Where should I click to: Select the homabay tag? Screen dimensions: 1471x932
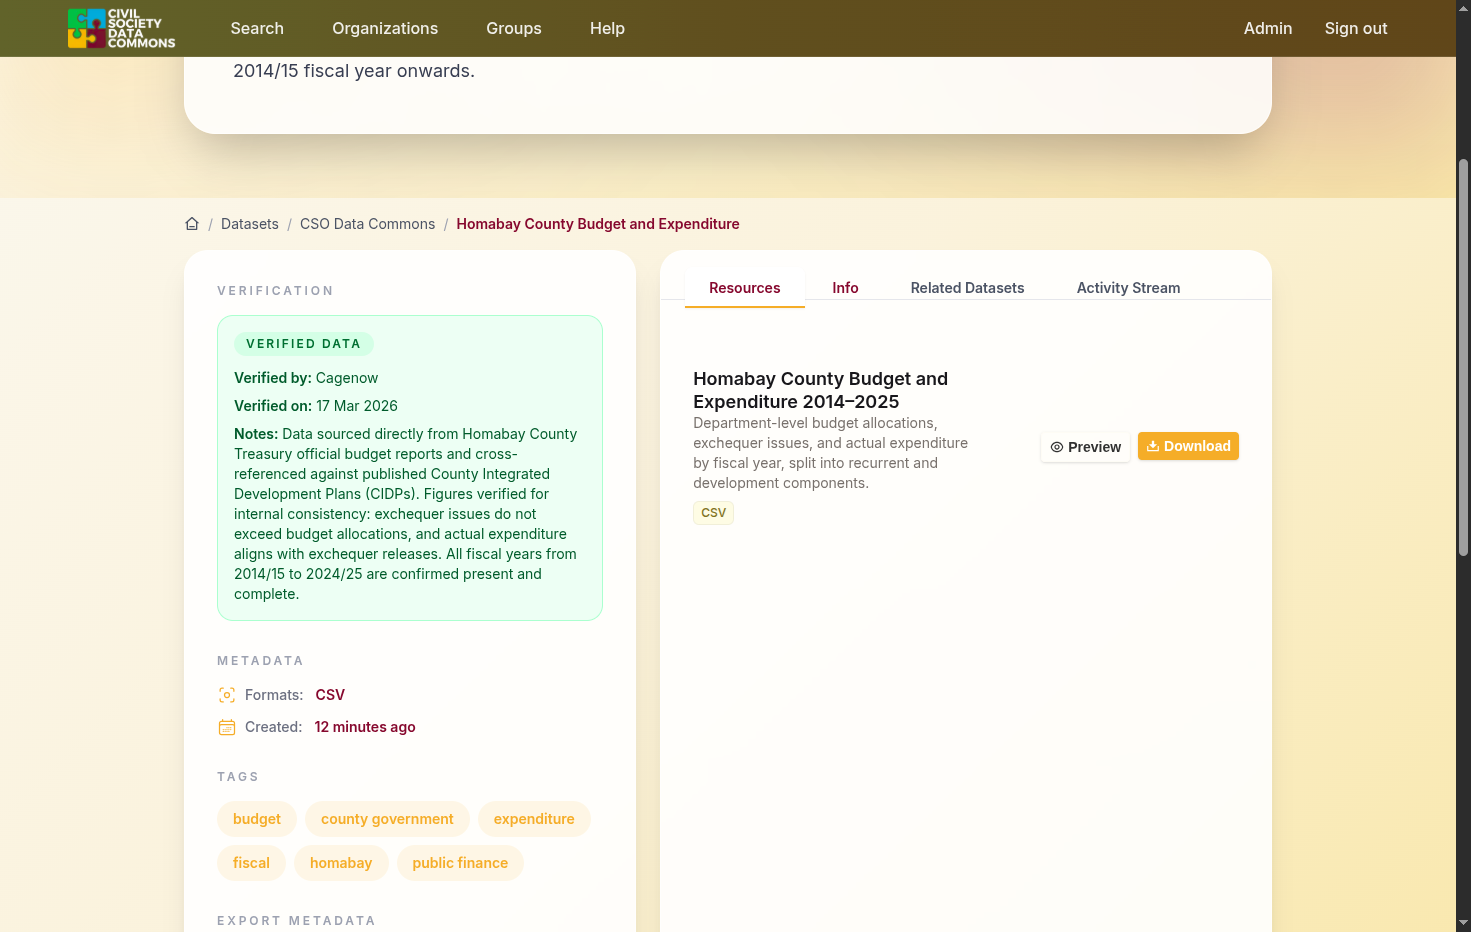click(341, 863)
